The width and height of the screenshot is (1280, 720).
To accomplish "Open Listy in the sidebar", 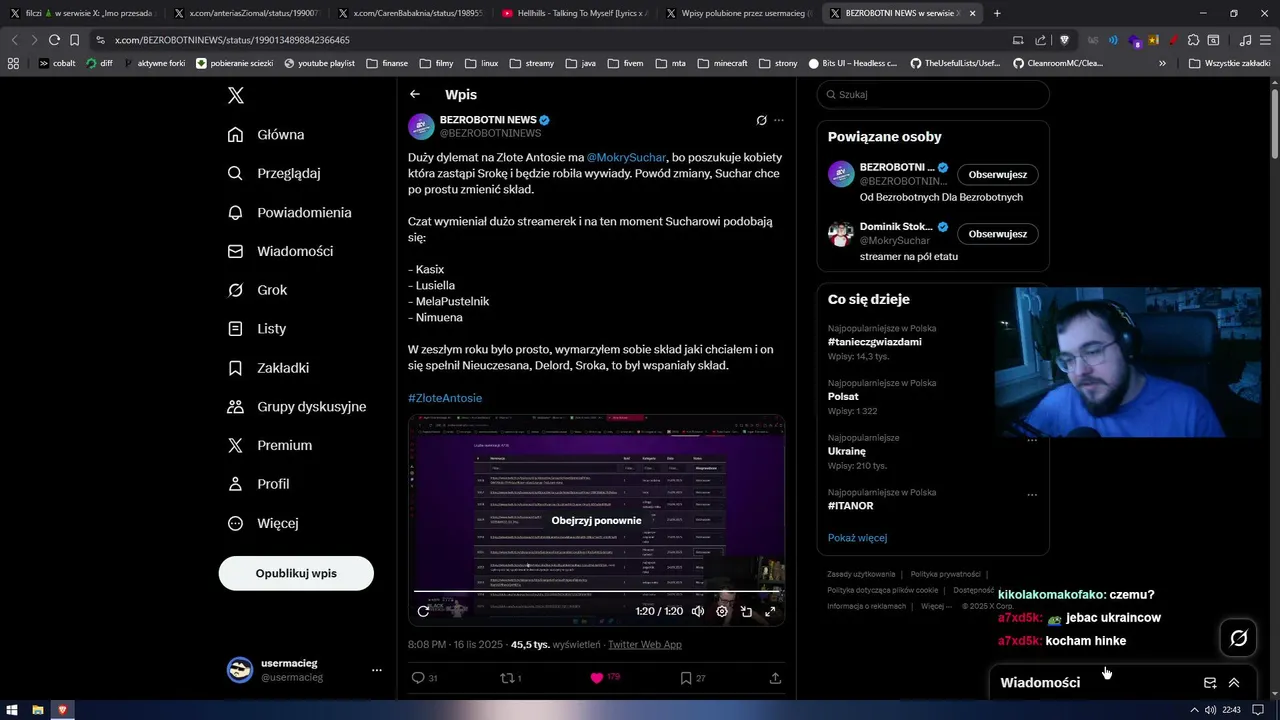I will coord(257,328).
